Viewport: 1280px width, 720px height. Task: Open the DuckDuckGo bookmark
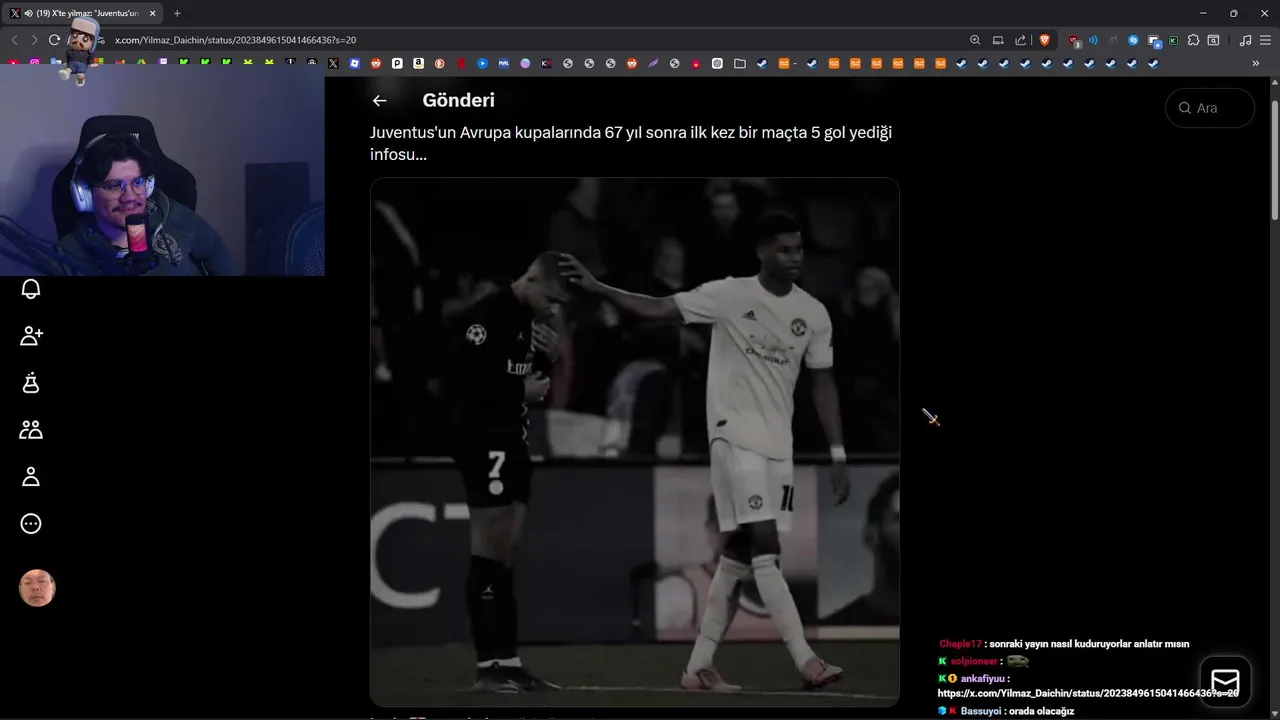pyautogui.click(x=439, y=63)
